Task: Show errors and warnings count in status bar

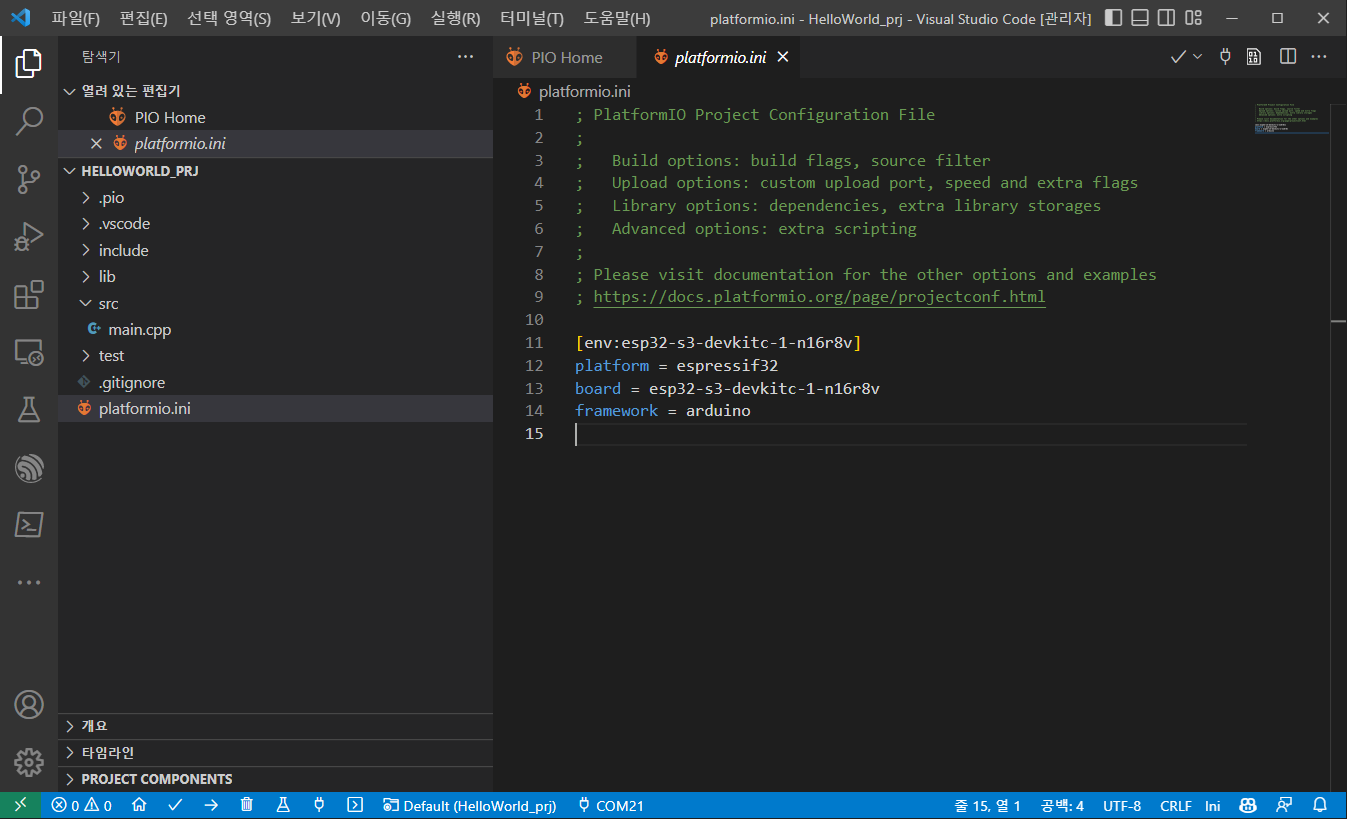Action: point(81,805)
